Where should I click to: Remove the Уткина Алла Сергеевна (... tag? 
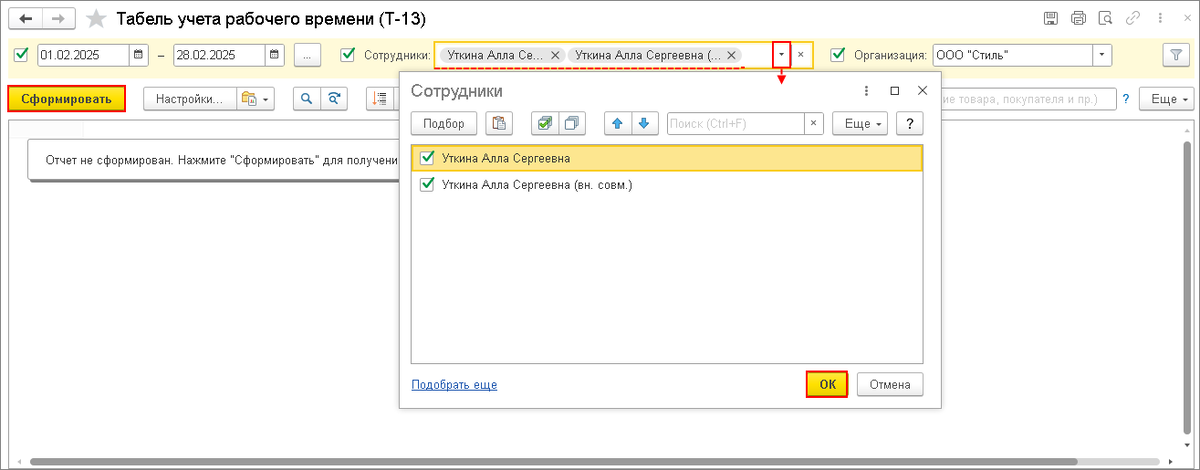[x=731, y=56]
